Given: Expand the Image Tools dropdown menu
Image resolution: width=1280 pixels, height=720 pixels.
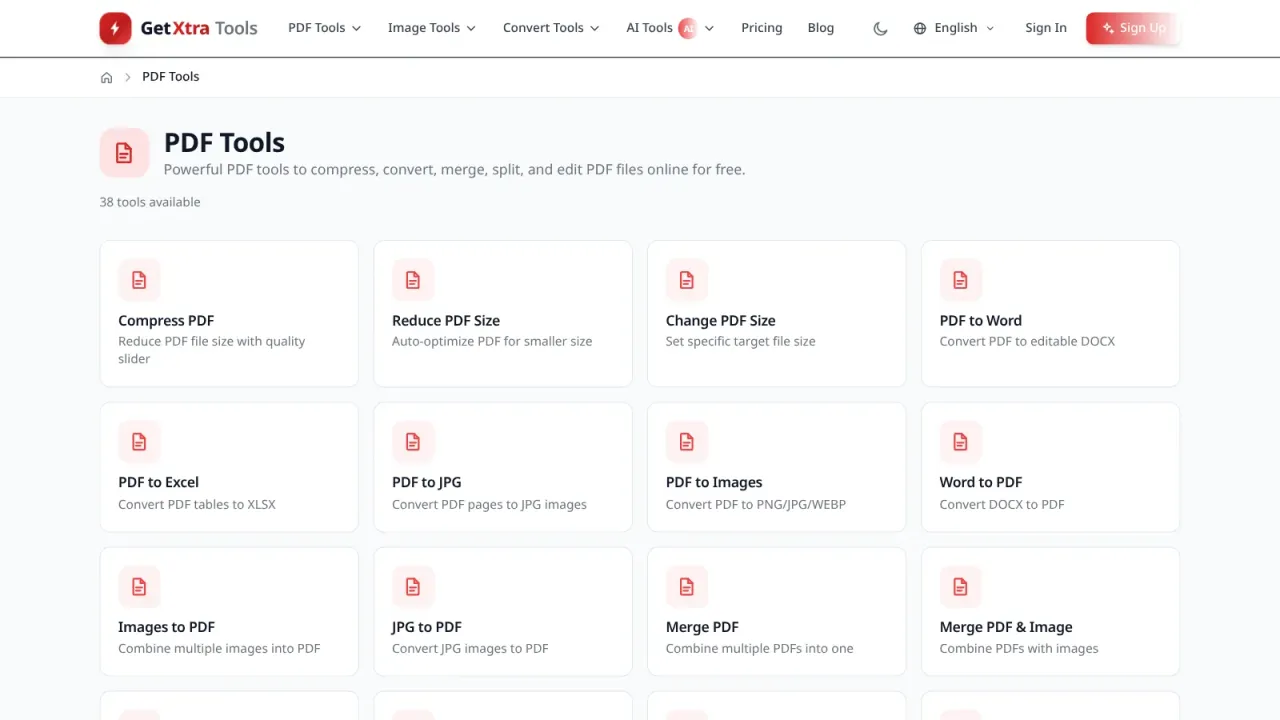Looking at the screenshot, I should 431,28.
